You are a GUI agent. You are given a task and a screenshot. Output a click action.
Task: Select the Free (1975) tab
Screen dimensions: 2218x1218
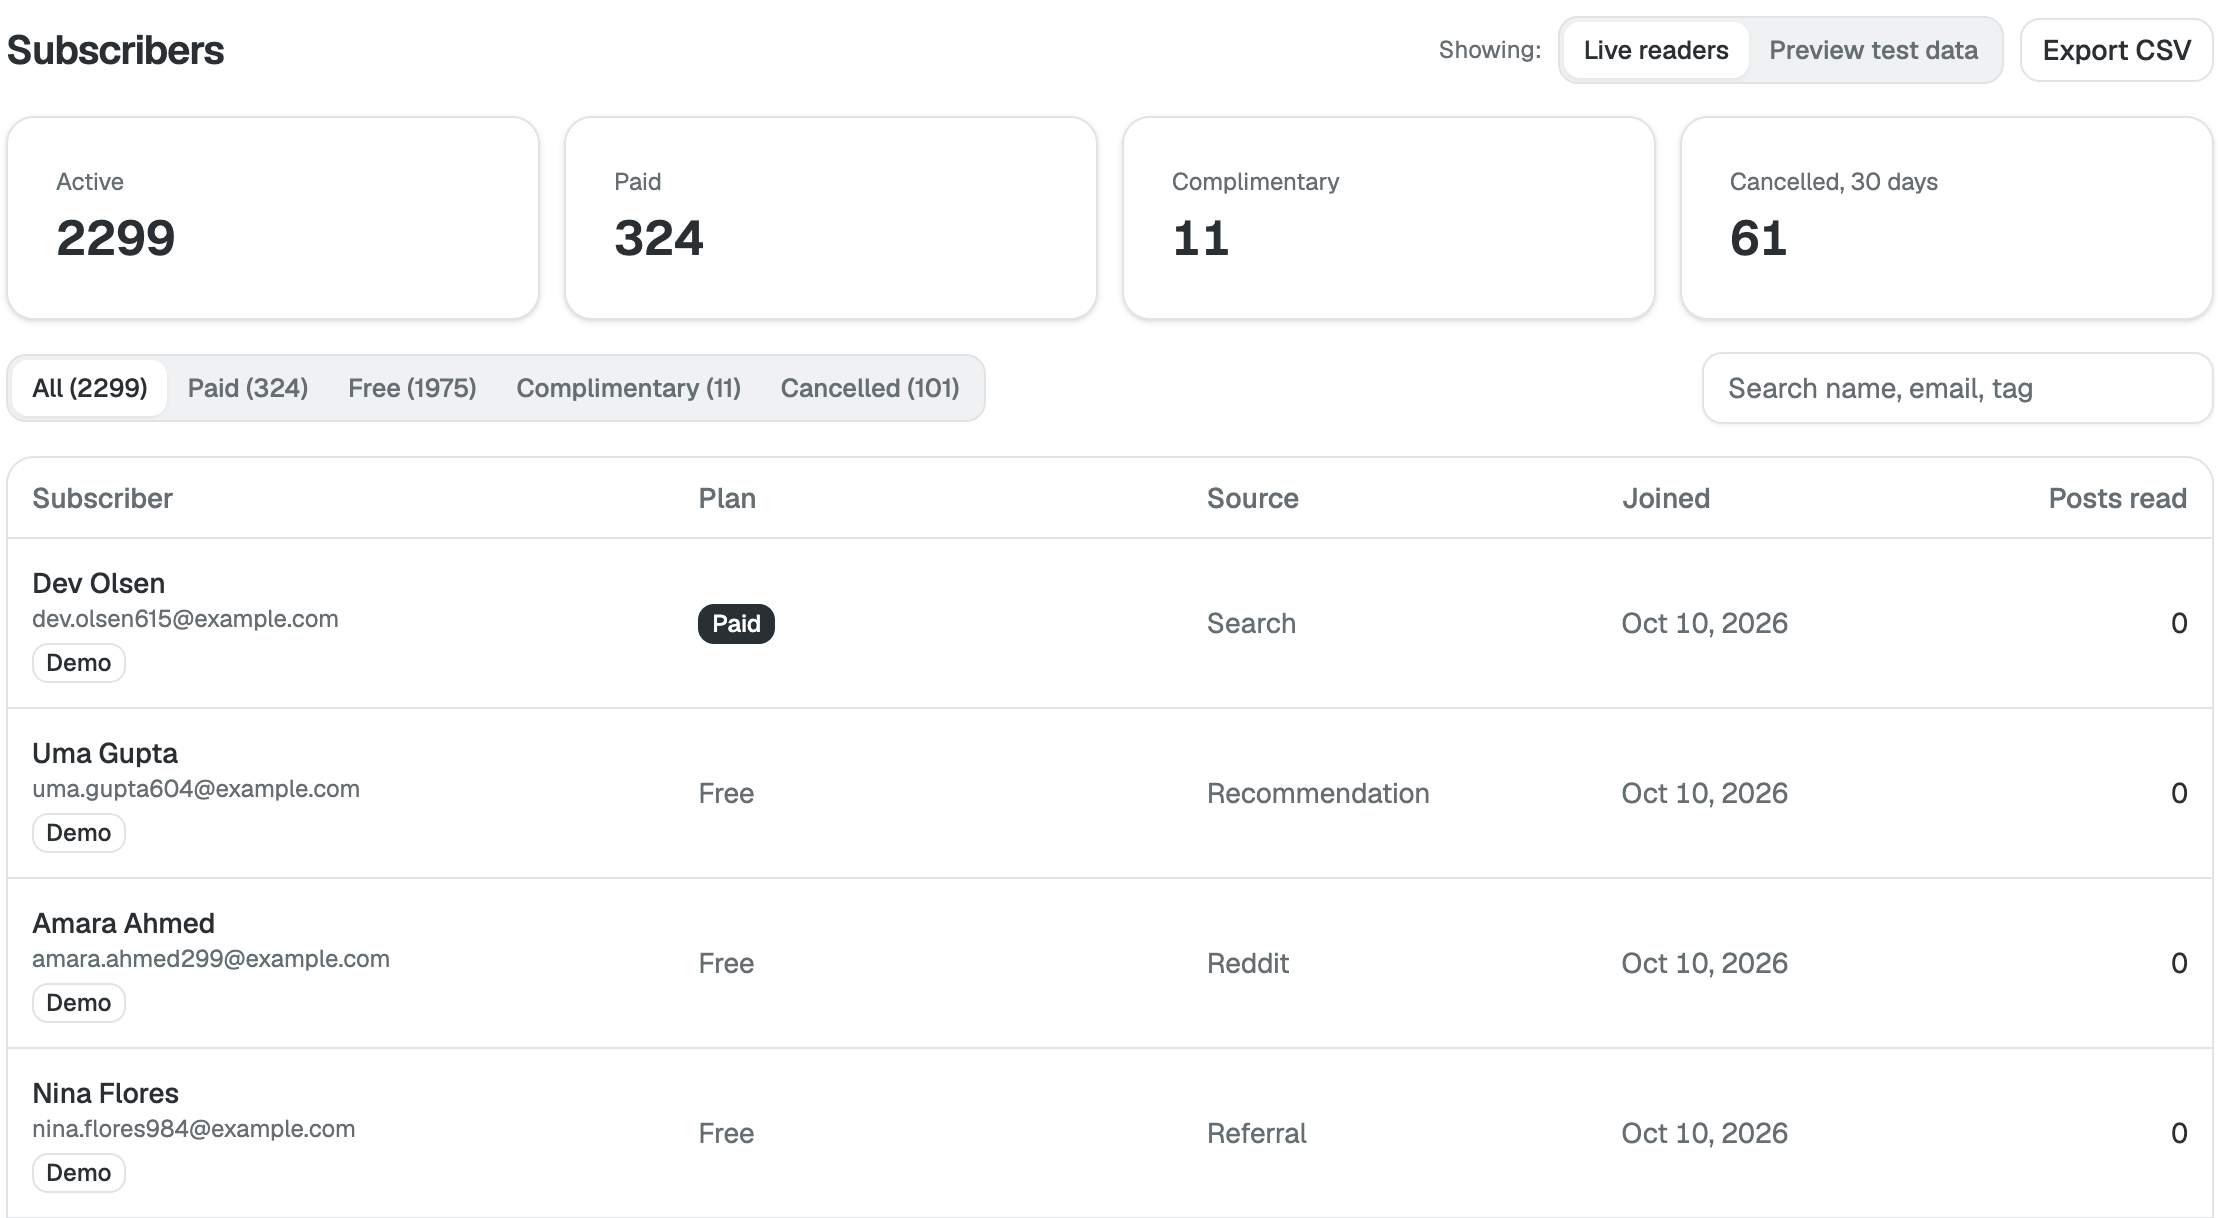coord(412,388)
